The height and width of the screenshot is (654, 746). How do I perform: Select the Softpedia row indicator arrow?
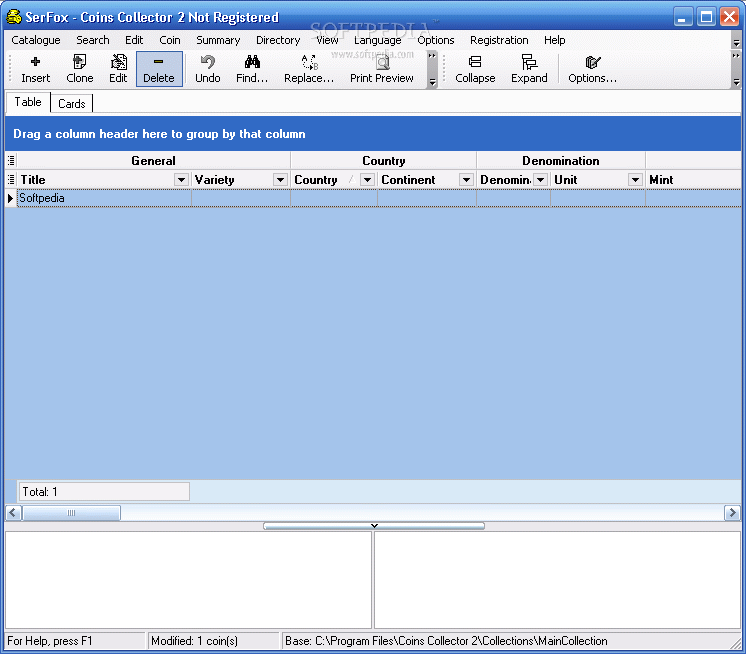pyautogui.click(x=10, y=198)
